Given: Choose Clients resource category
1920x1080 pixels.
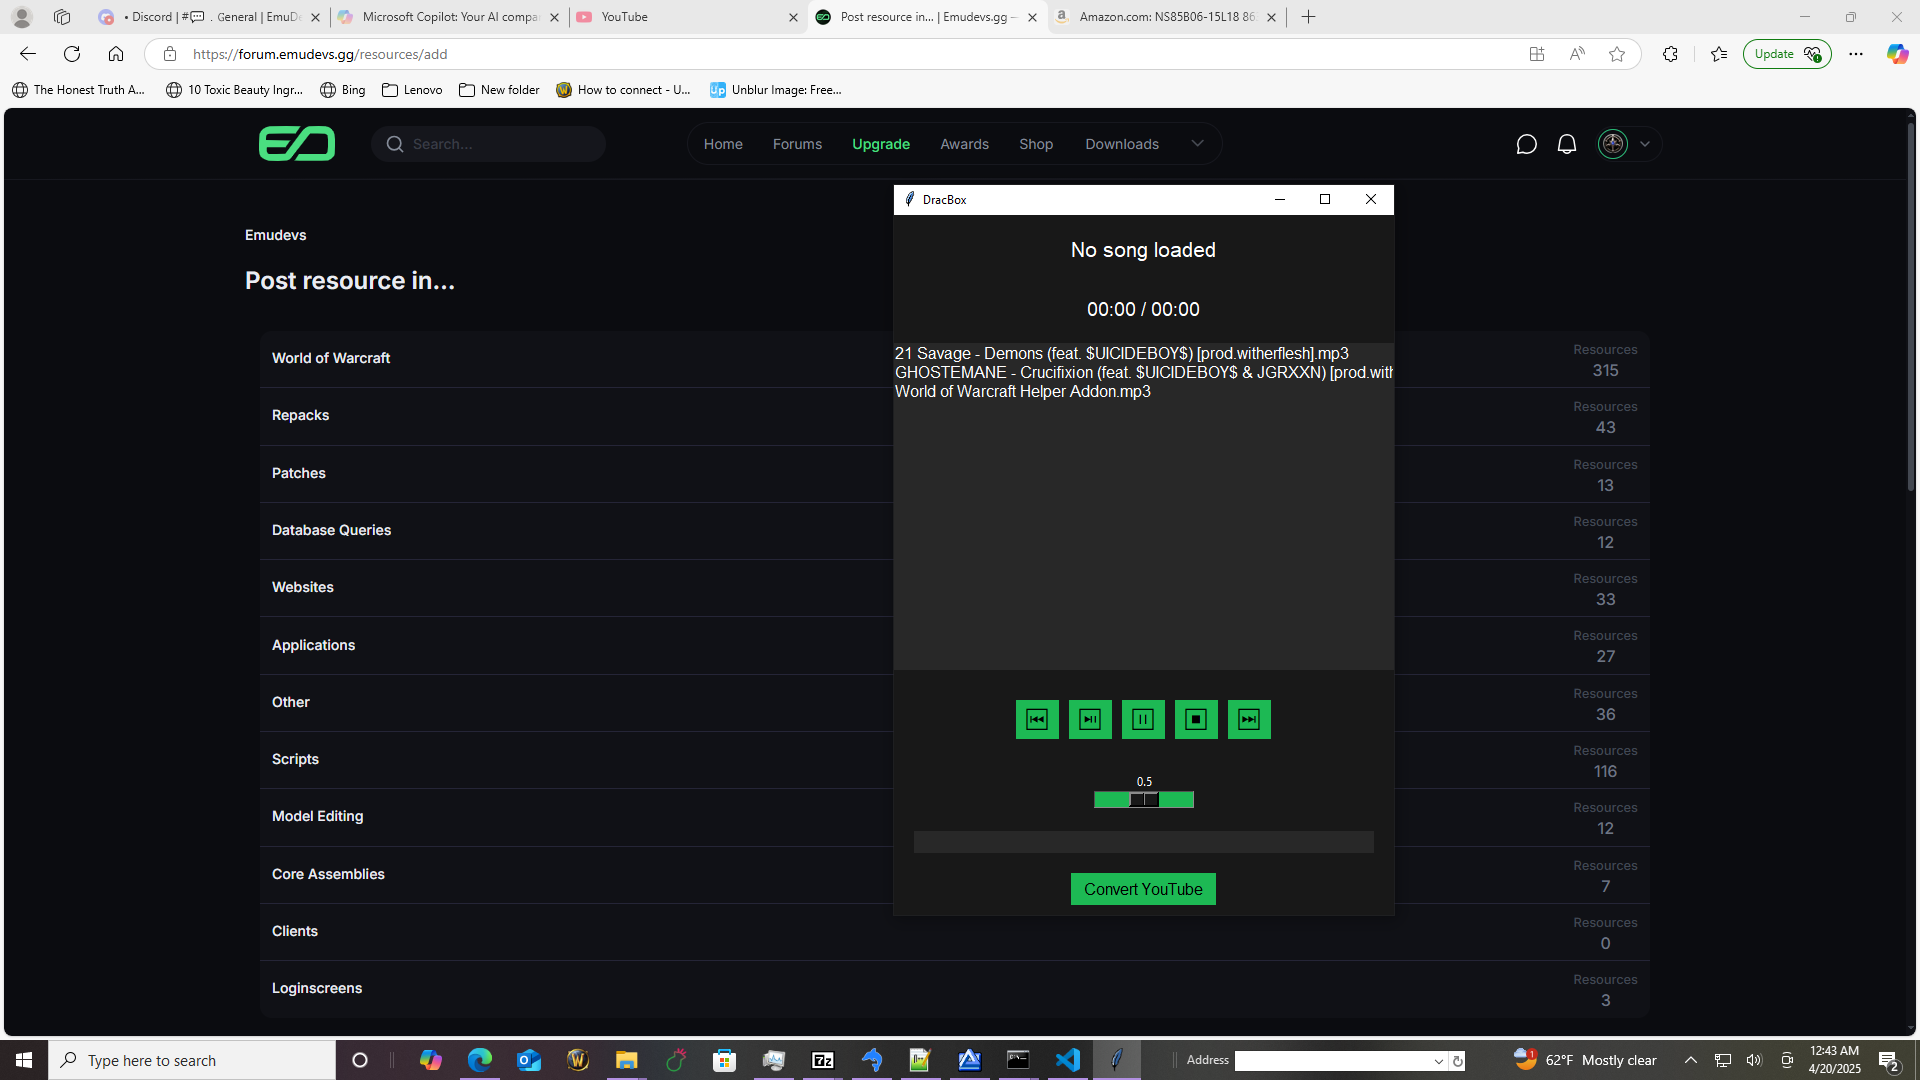Looking at the screenshot, I should click(x=295, y=931).
